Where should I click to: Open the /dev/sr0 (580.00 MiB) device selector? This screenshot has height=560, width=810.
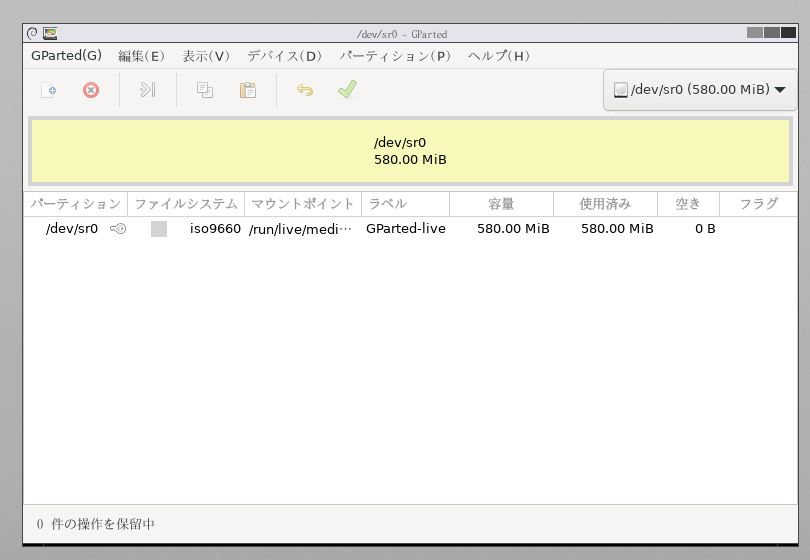[x=699, y=90]
